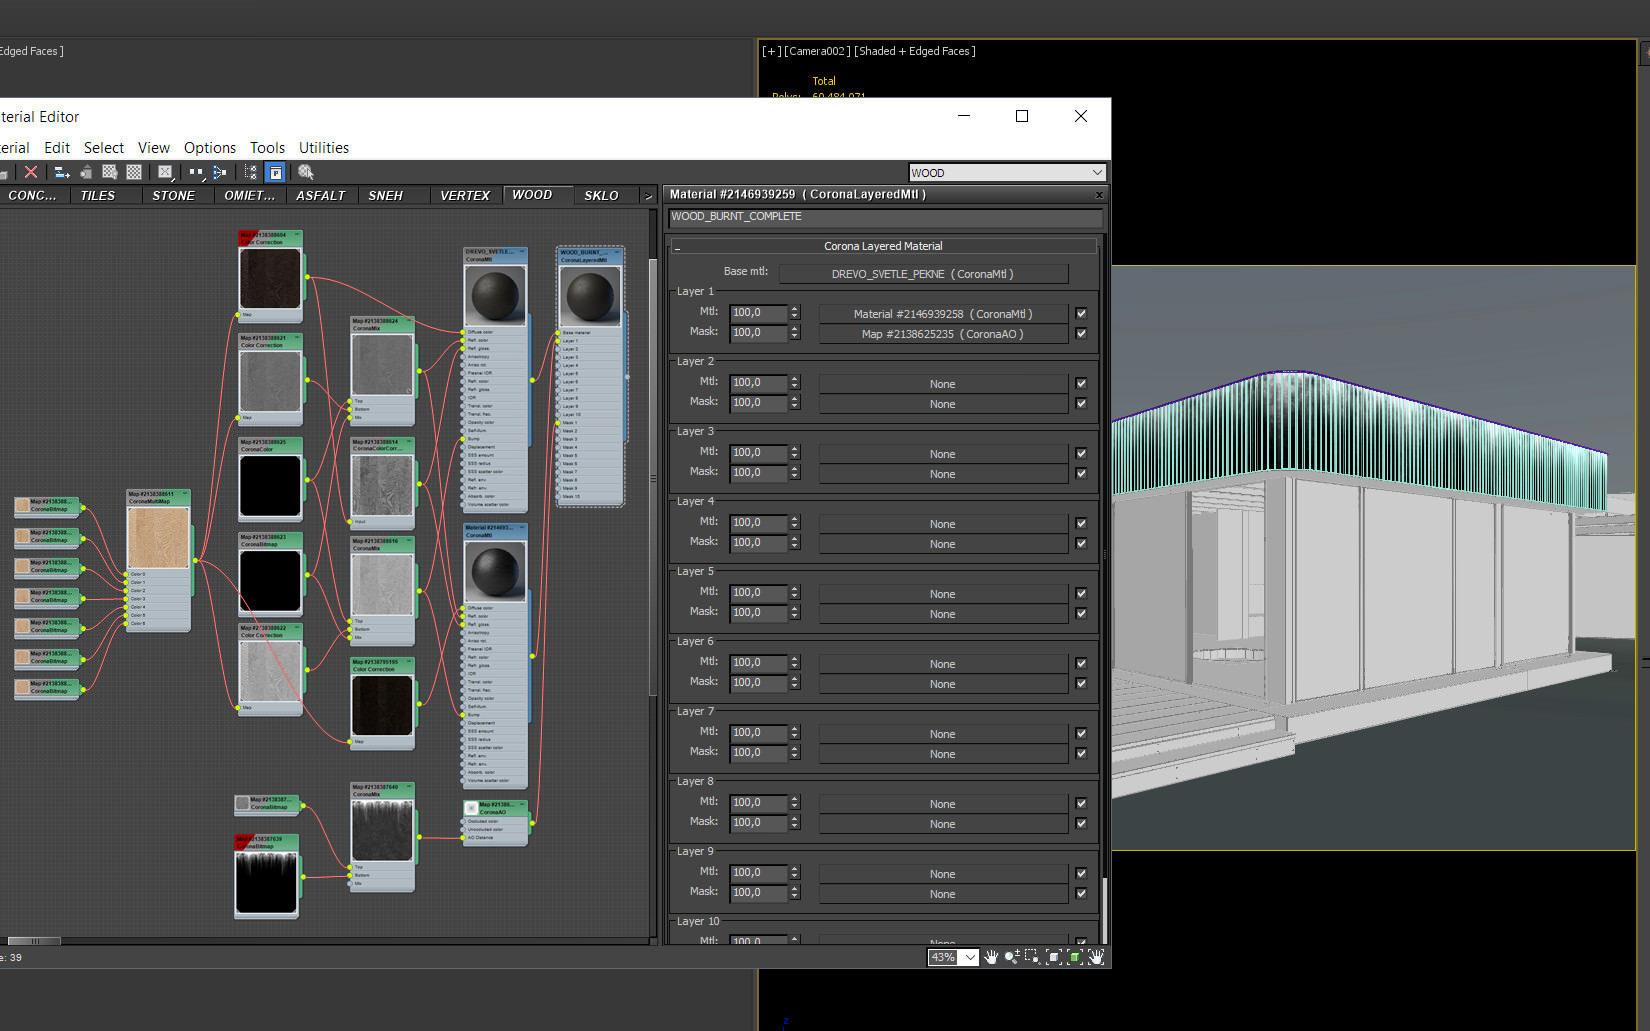The height and width of the screenshot is (1031, 1650).
Task: Uncheck Layer 1 Mask checkbox
Action: (x=1081, y=333)
